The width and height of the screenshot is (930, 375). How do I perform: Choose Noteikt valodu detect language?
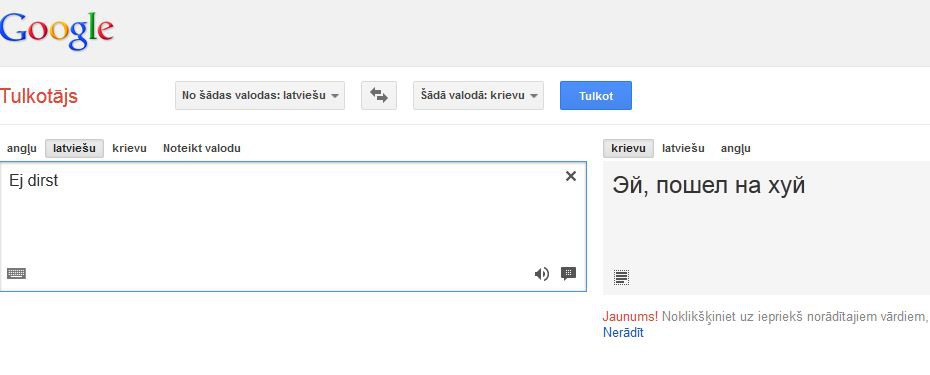[202, 148]
